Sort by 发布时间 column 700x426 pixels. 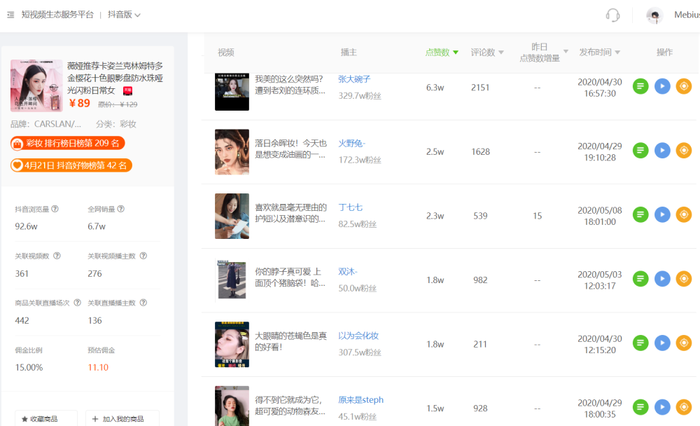click(x=600, y=52)
